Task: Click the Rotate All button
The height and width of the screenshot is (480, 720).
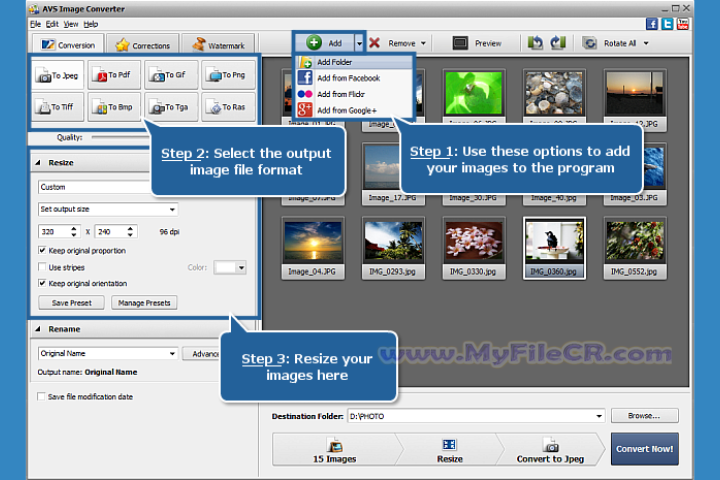Action: [610, 43]
